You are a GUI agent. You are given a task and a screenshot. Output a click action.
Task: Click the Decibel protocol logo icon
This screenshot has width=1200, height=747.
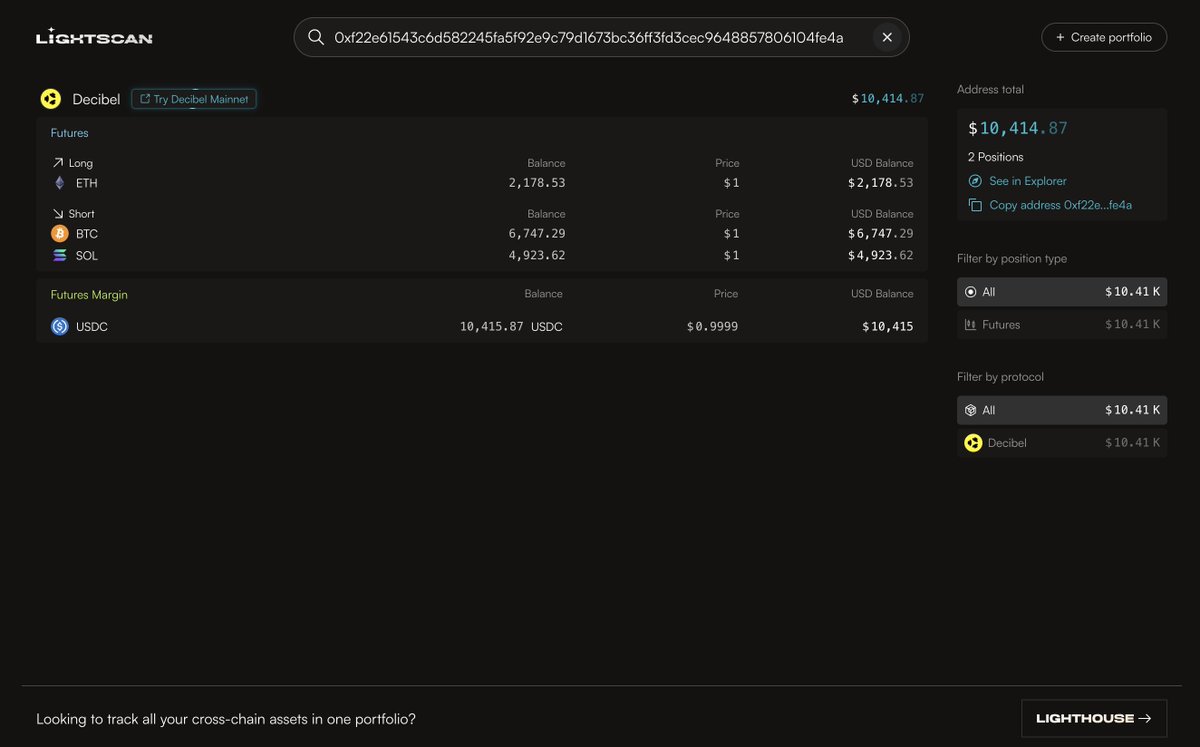click(x=51, y=99)
